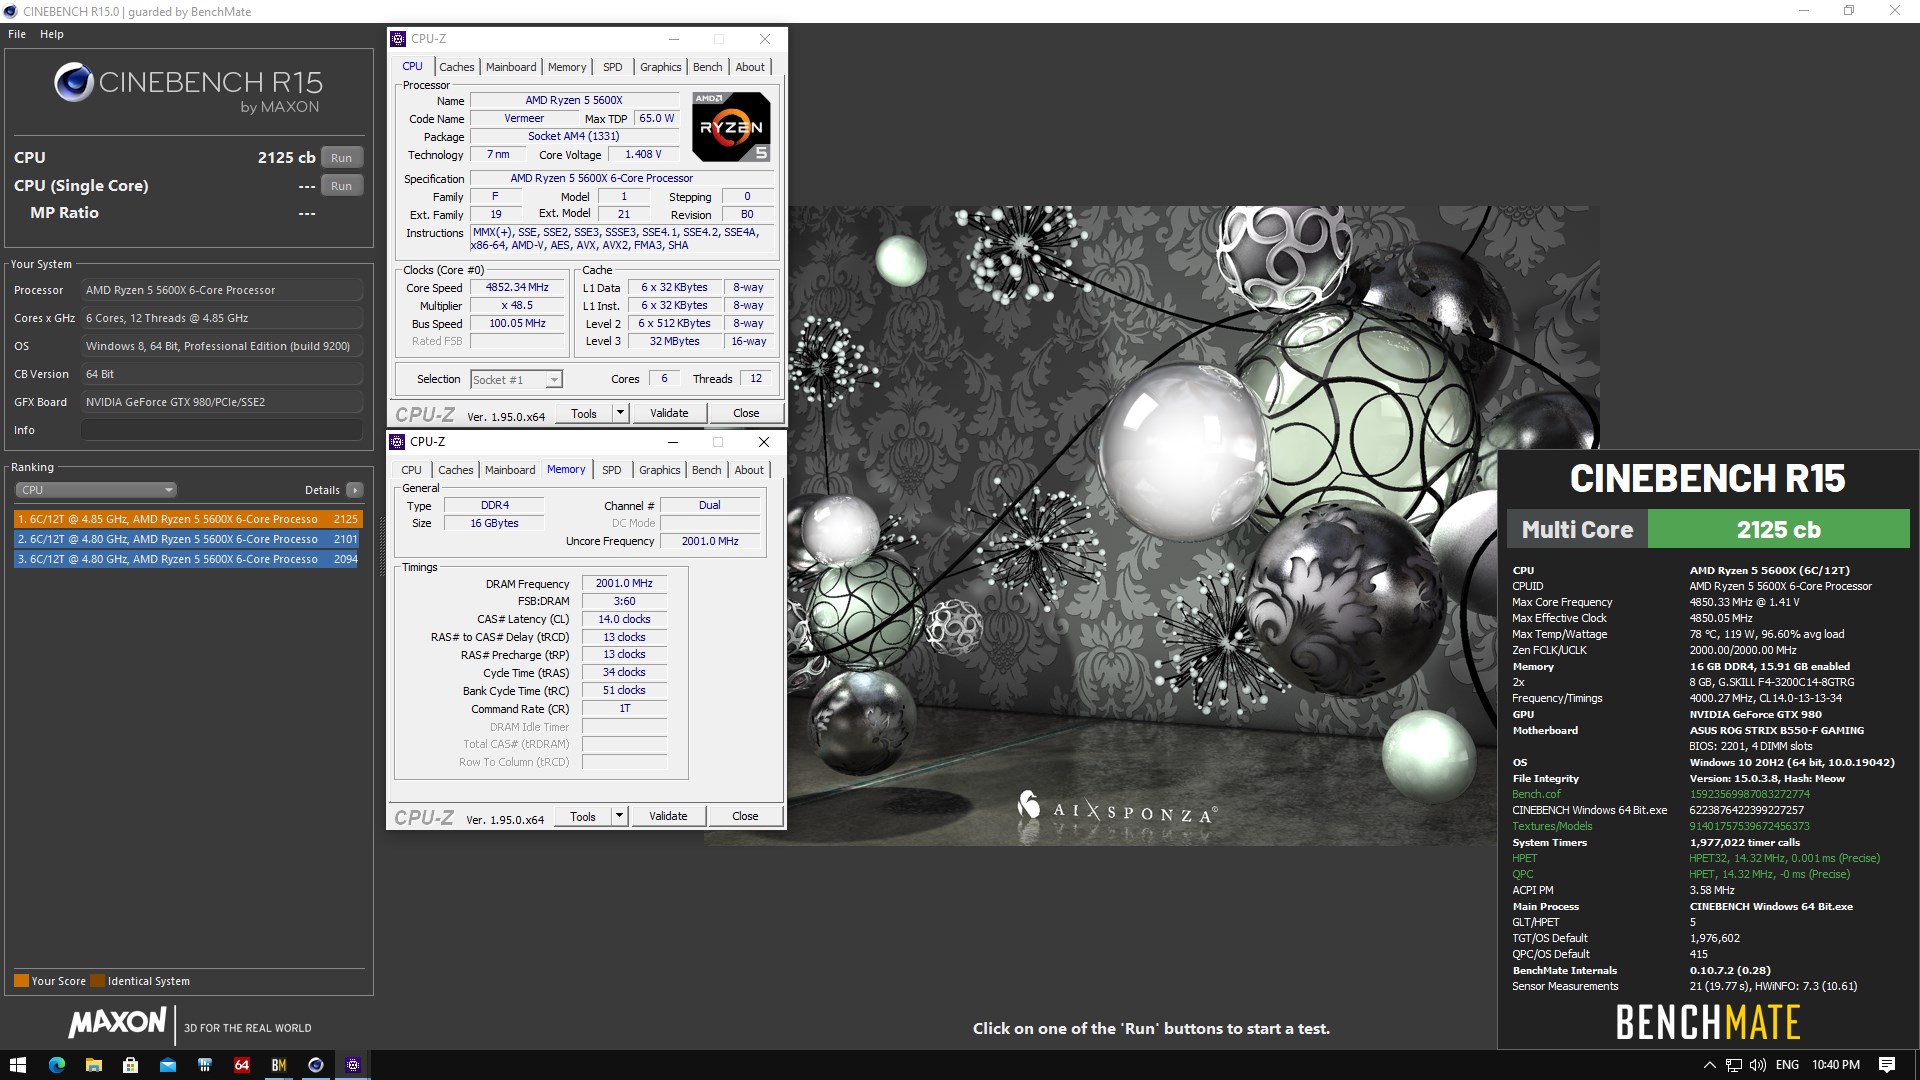Click the taskbar clock 10:40 PM
Screen dimensions: 1920x1080
point(1836,1065)
